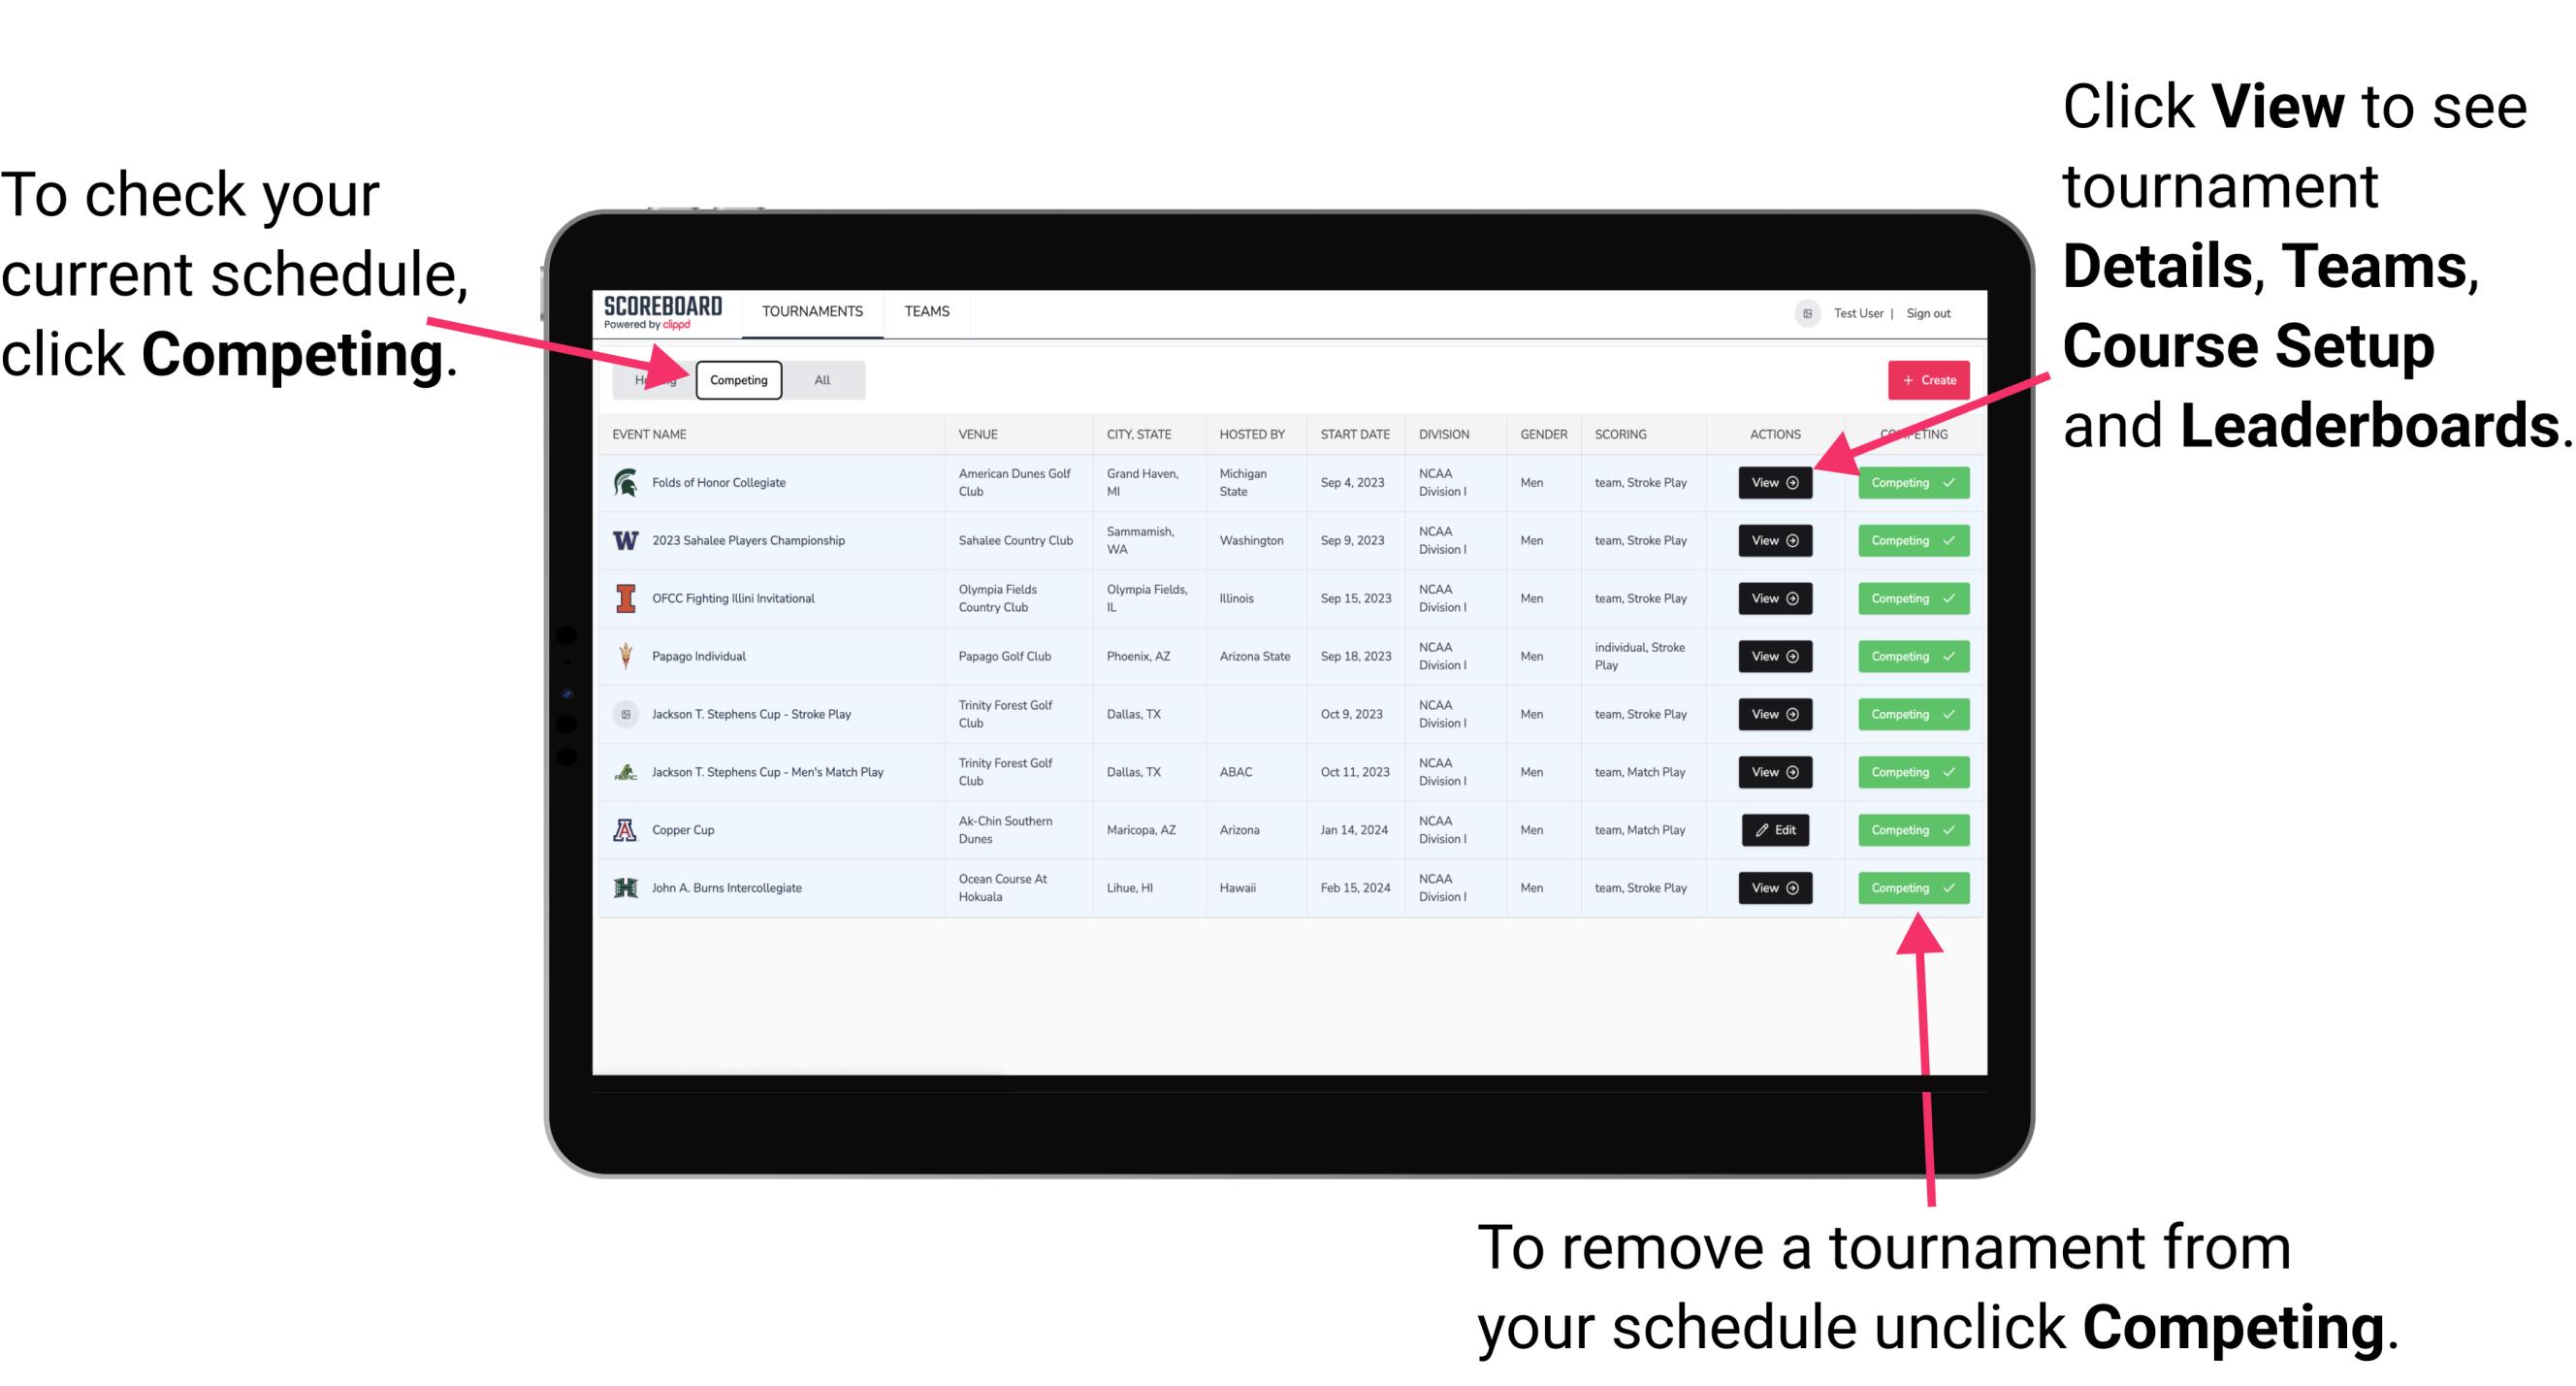This screenshot has height=1386, width=2576.
Task: Select the Competing tab filter
Action: pyautogui.click(x=737, y=379)
